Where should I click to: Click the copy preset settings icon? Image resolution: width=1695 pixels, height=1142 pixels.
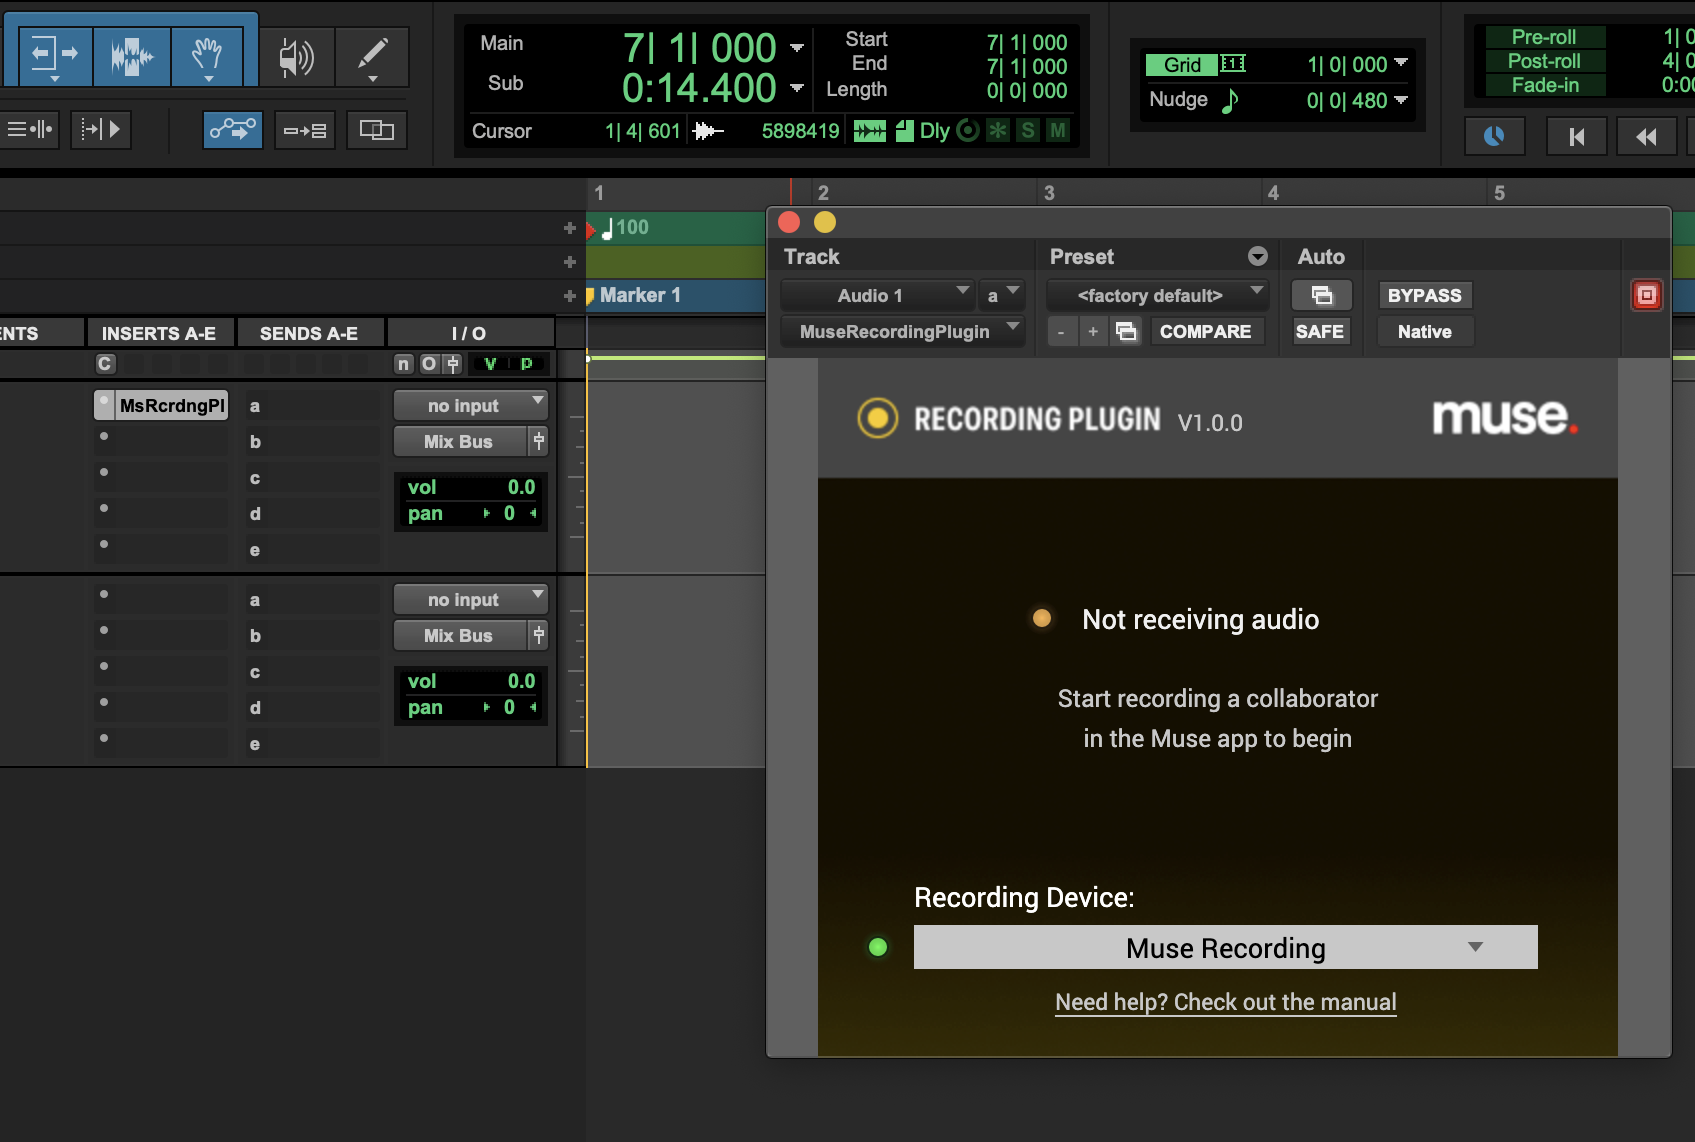pyautogui.click(x=1126, y=331)
